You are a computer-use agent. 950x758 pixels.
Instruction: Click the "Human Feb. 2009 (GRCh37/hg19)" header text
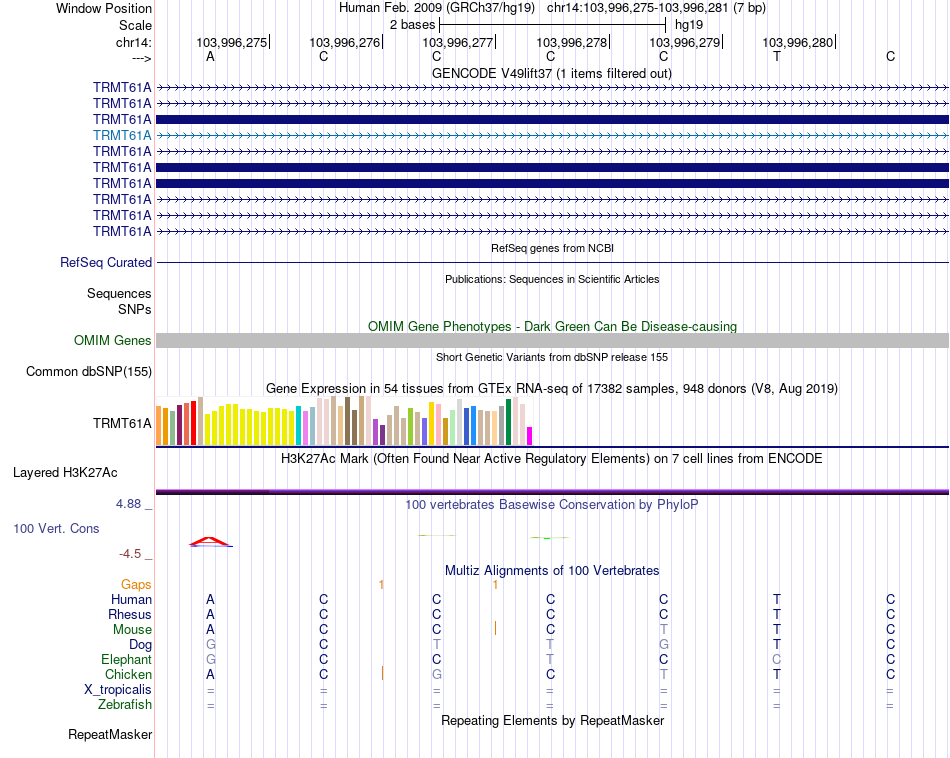click(437, 8)
